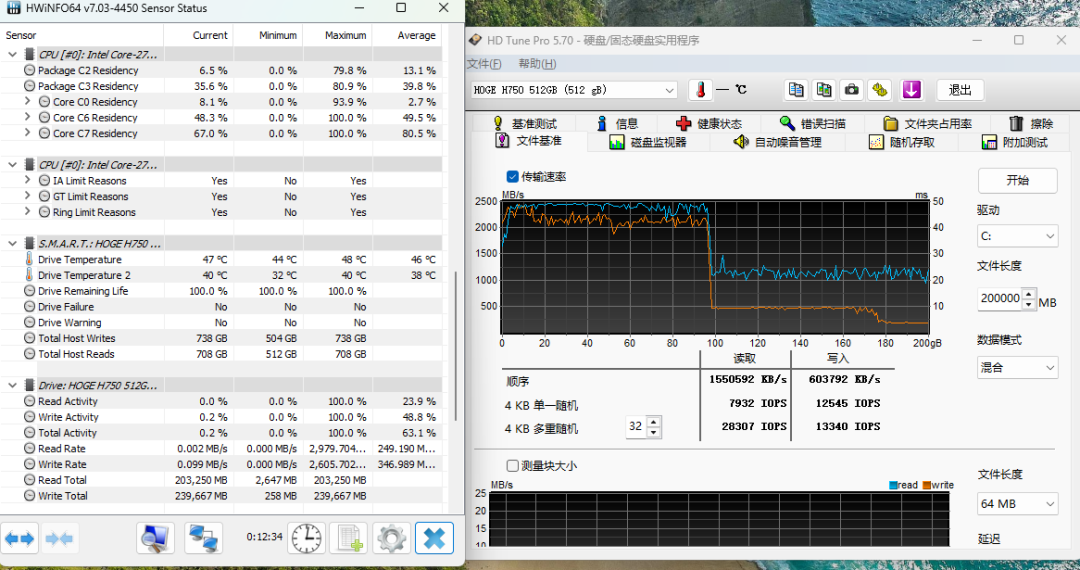Click HWiNFO log file add icon

click(349, 538)
